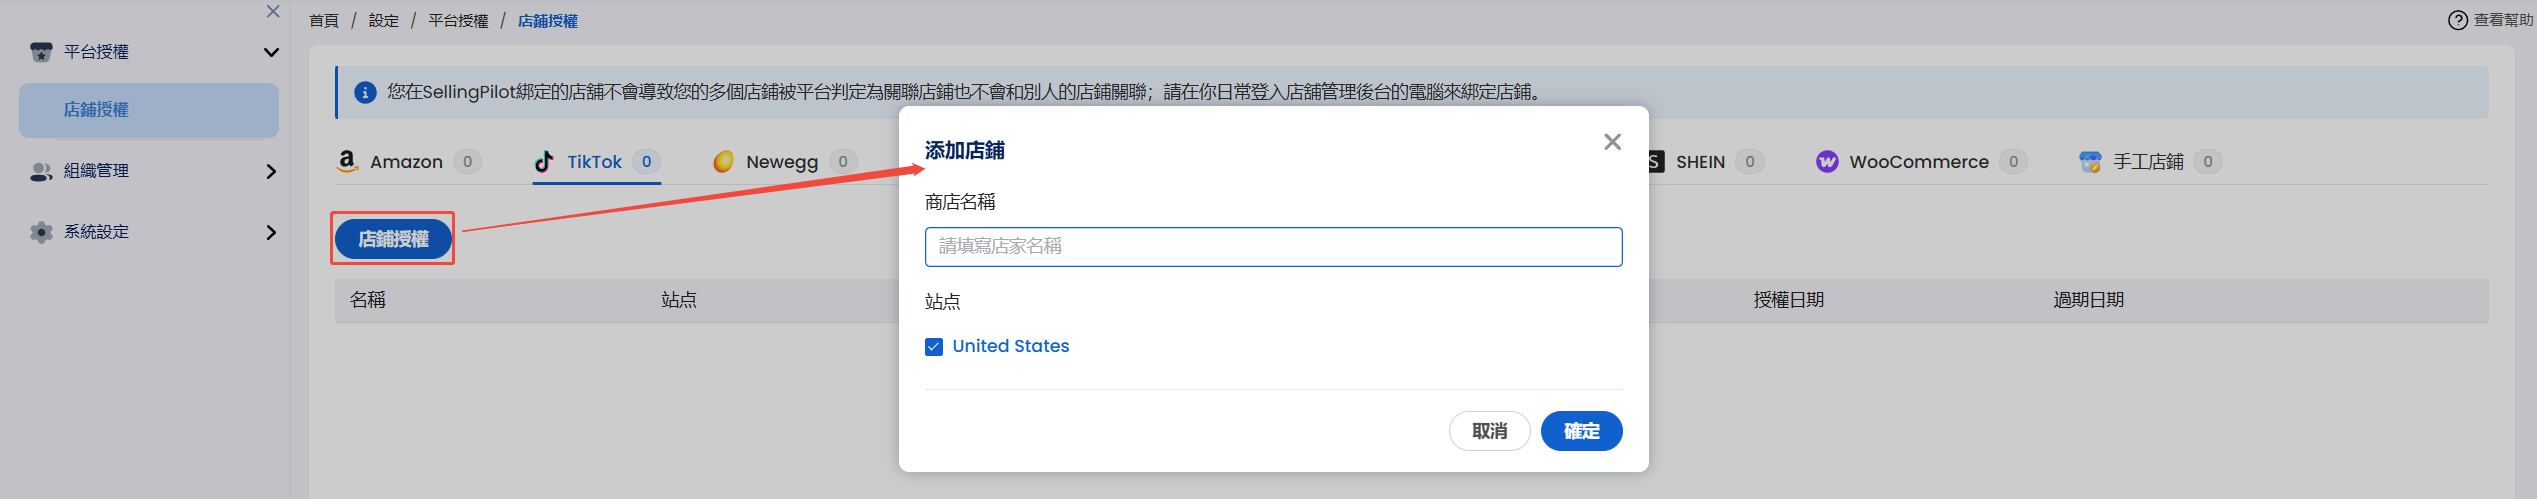Click the Amazon logo icon
This screenshot has width=2537, height=499.
click(347, 161)
